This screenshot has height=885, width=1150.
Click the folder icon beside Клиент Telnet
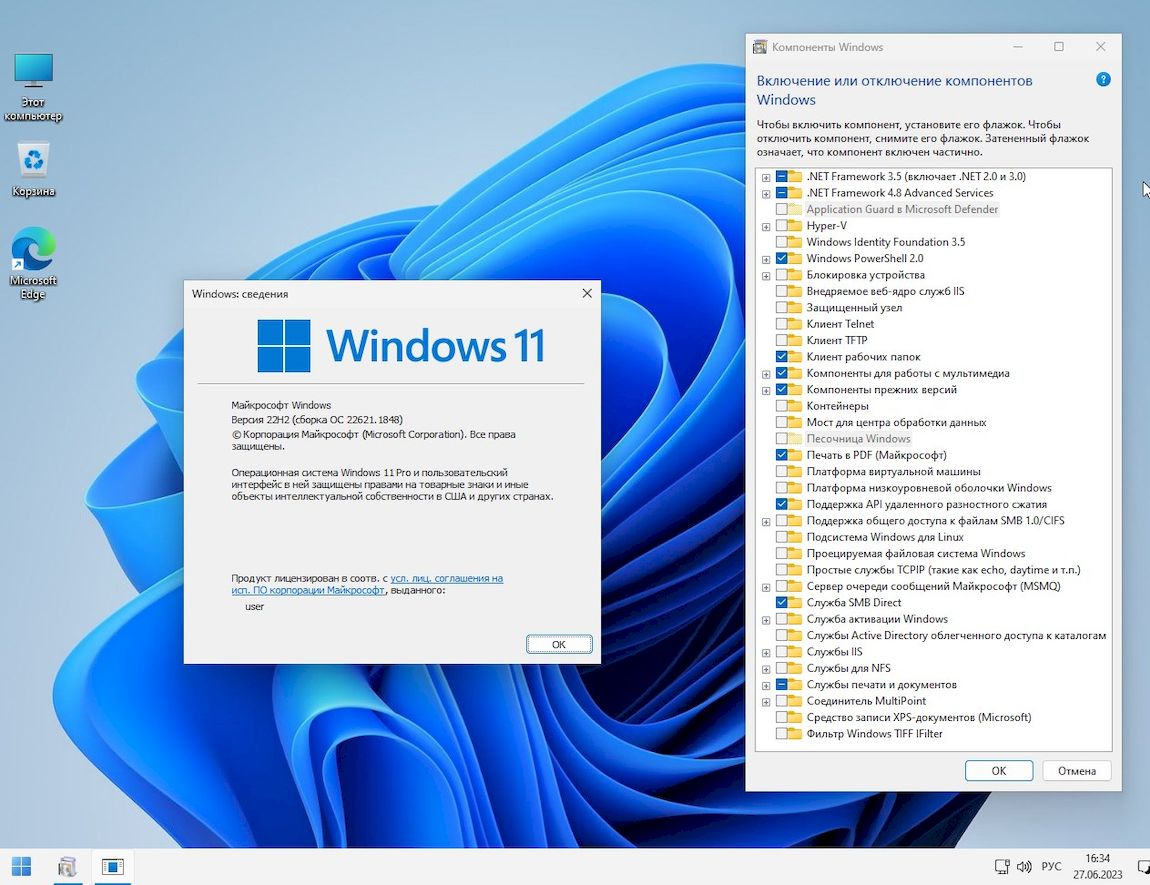click(x=795, y=324)
